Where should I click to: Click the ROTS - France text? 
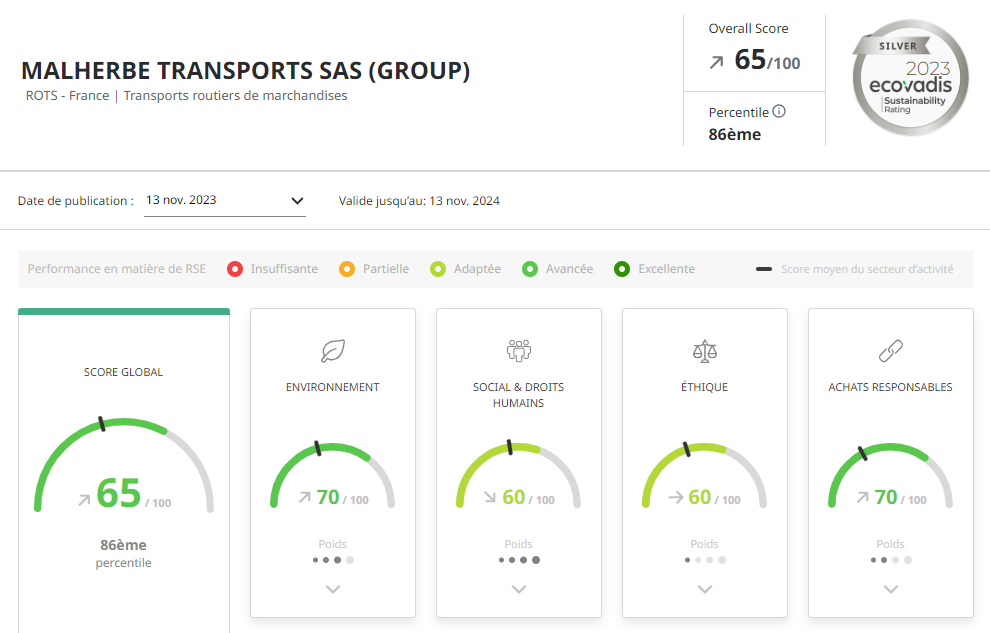click(x=68, y=95)
